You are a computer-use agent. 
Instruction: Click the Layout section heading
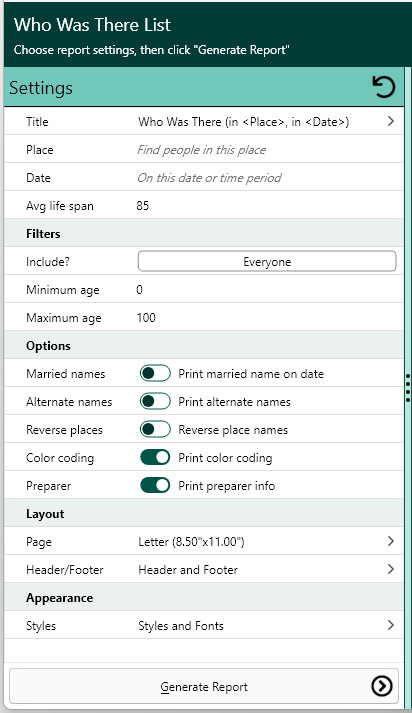click(x=45, y=514)
